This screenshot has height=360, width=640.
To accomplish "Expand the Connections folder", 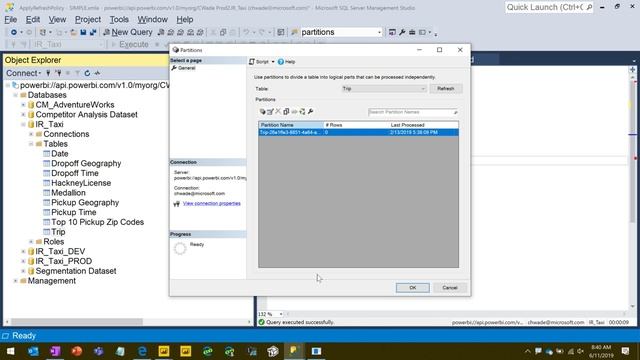I will pos(31,134).
